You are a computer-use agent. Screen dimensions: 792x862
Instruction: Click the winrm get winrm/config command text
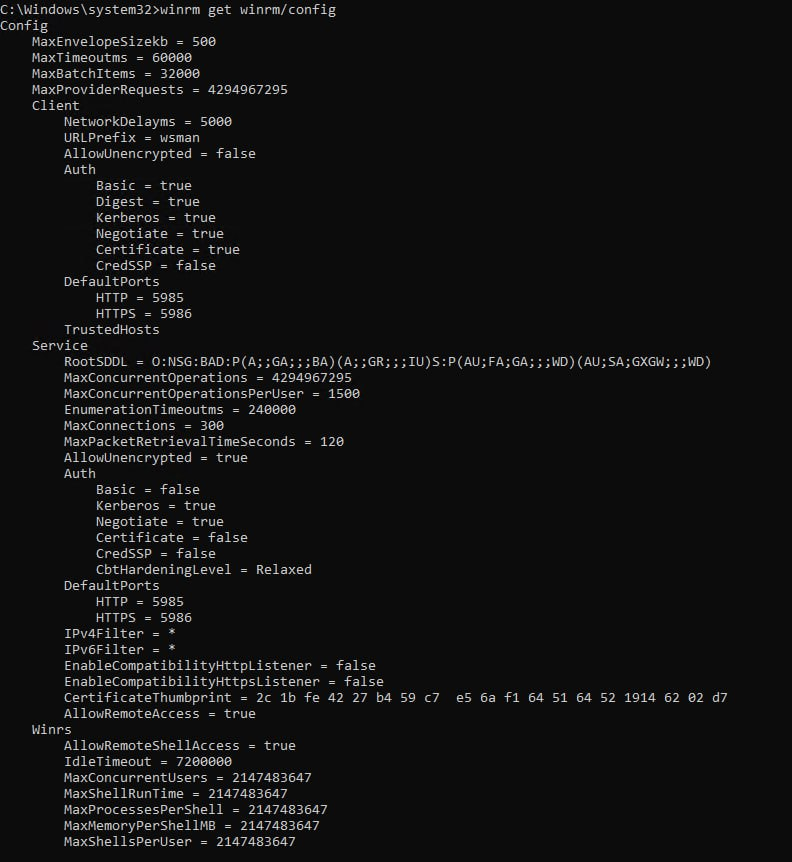coord(248,10)
